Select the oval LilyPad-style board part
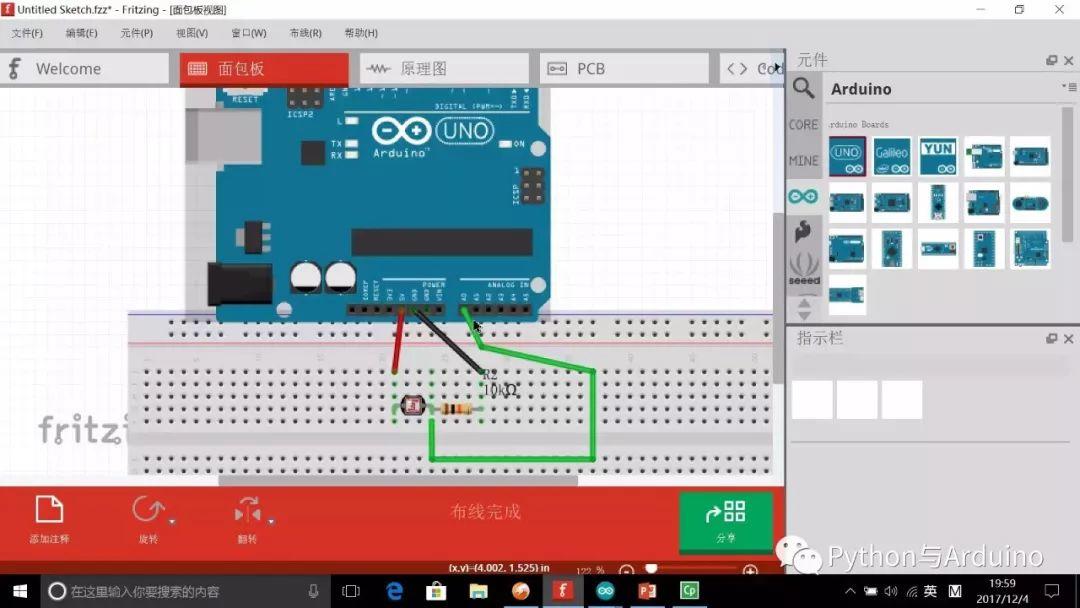Viewport: 1080px width, 608px height. click(x=1030, y=203)
